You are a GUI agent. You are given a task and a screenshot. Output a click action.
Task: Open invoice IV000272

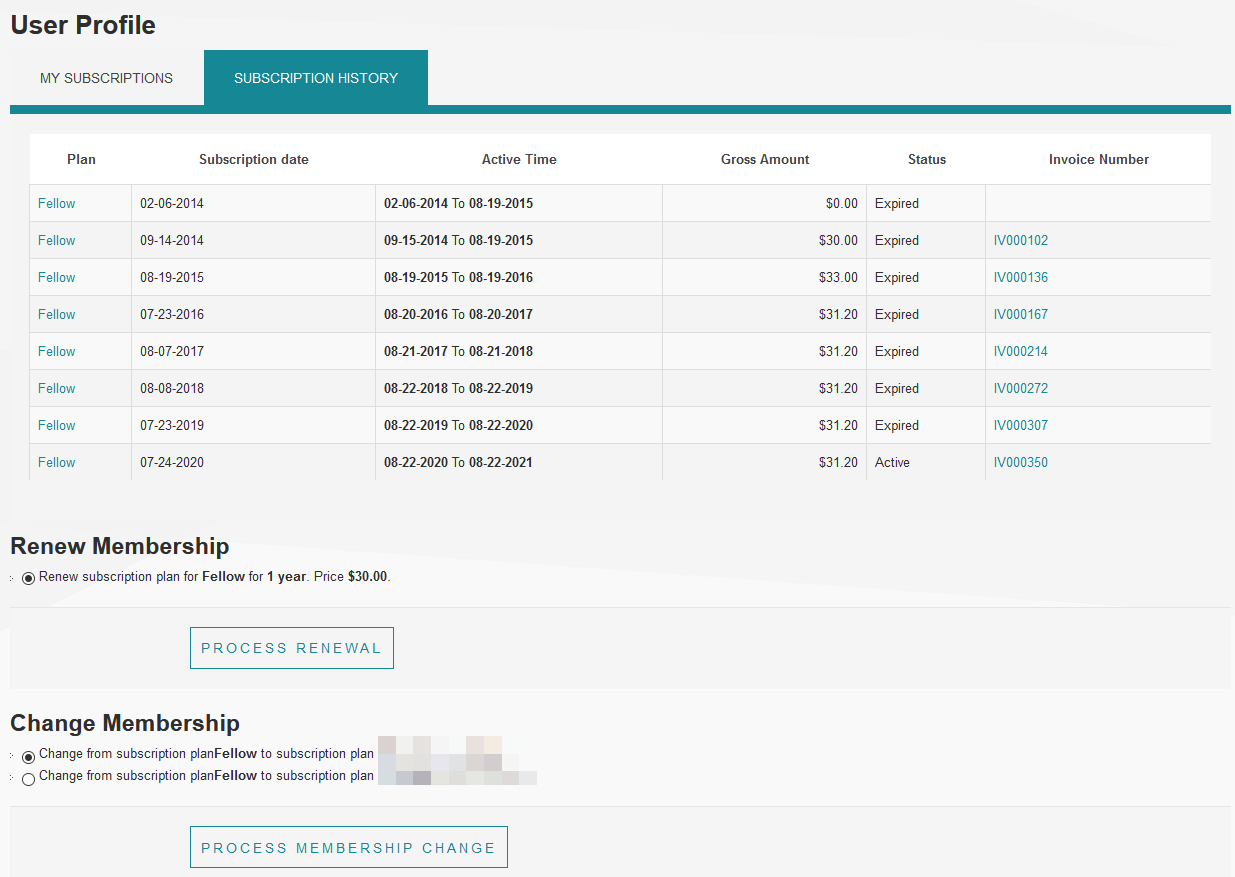1021,388
